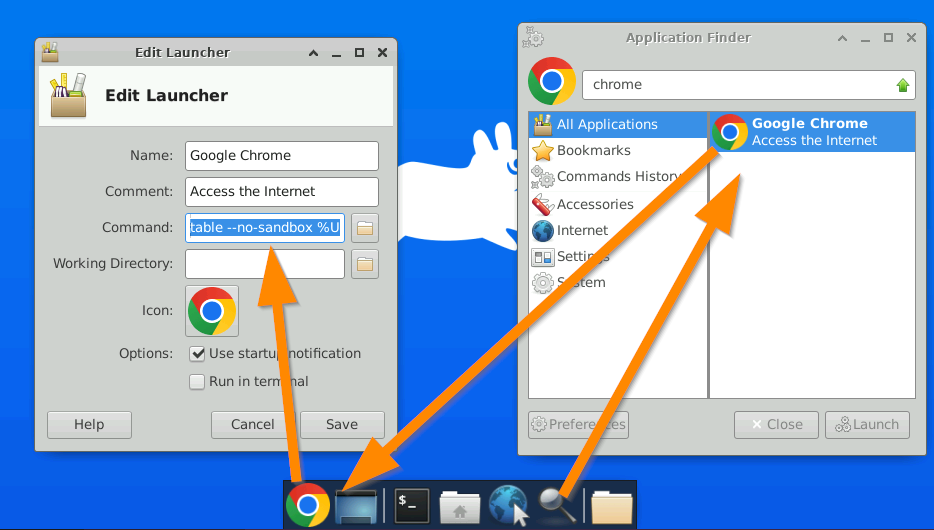Open Edit Launcher window menu icon

coord(50,52)
